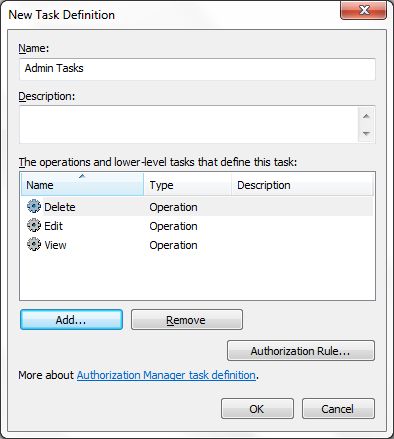Select the Edit operation row
The image size is (394, 439).
pyautogui.click(x=197, y=226)
